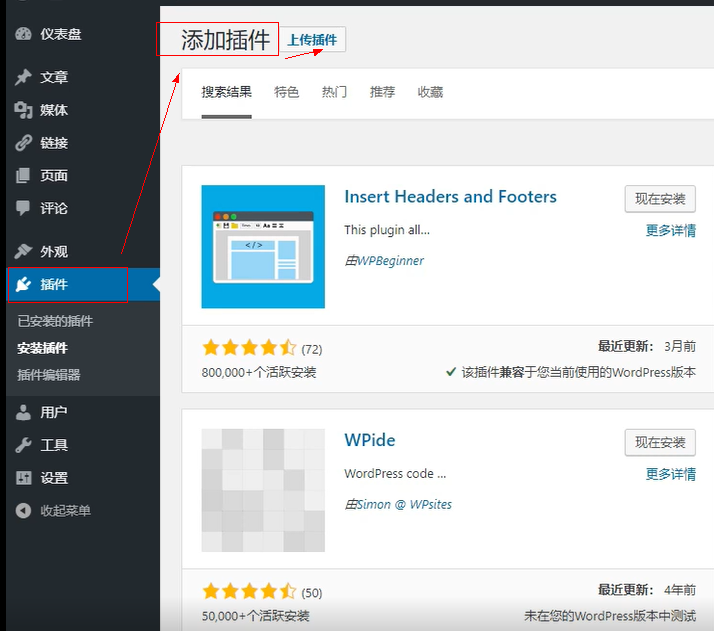Switch to the 推荐 tab

[x=382, y=92]
